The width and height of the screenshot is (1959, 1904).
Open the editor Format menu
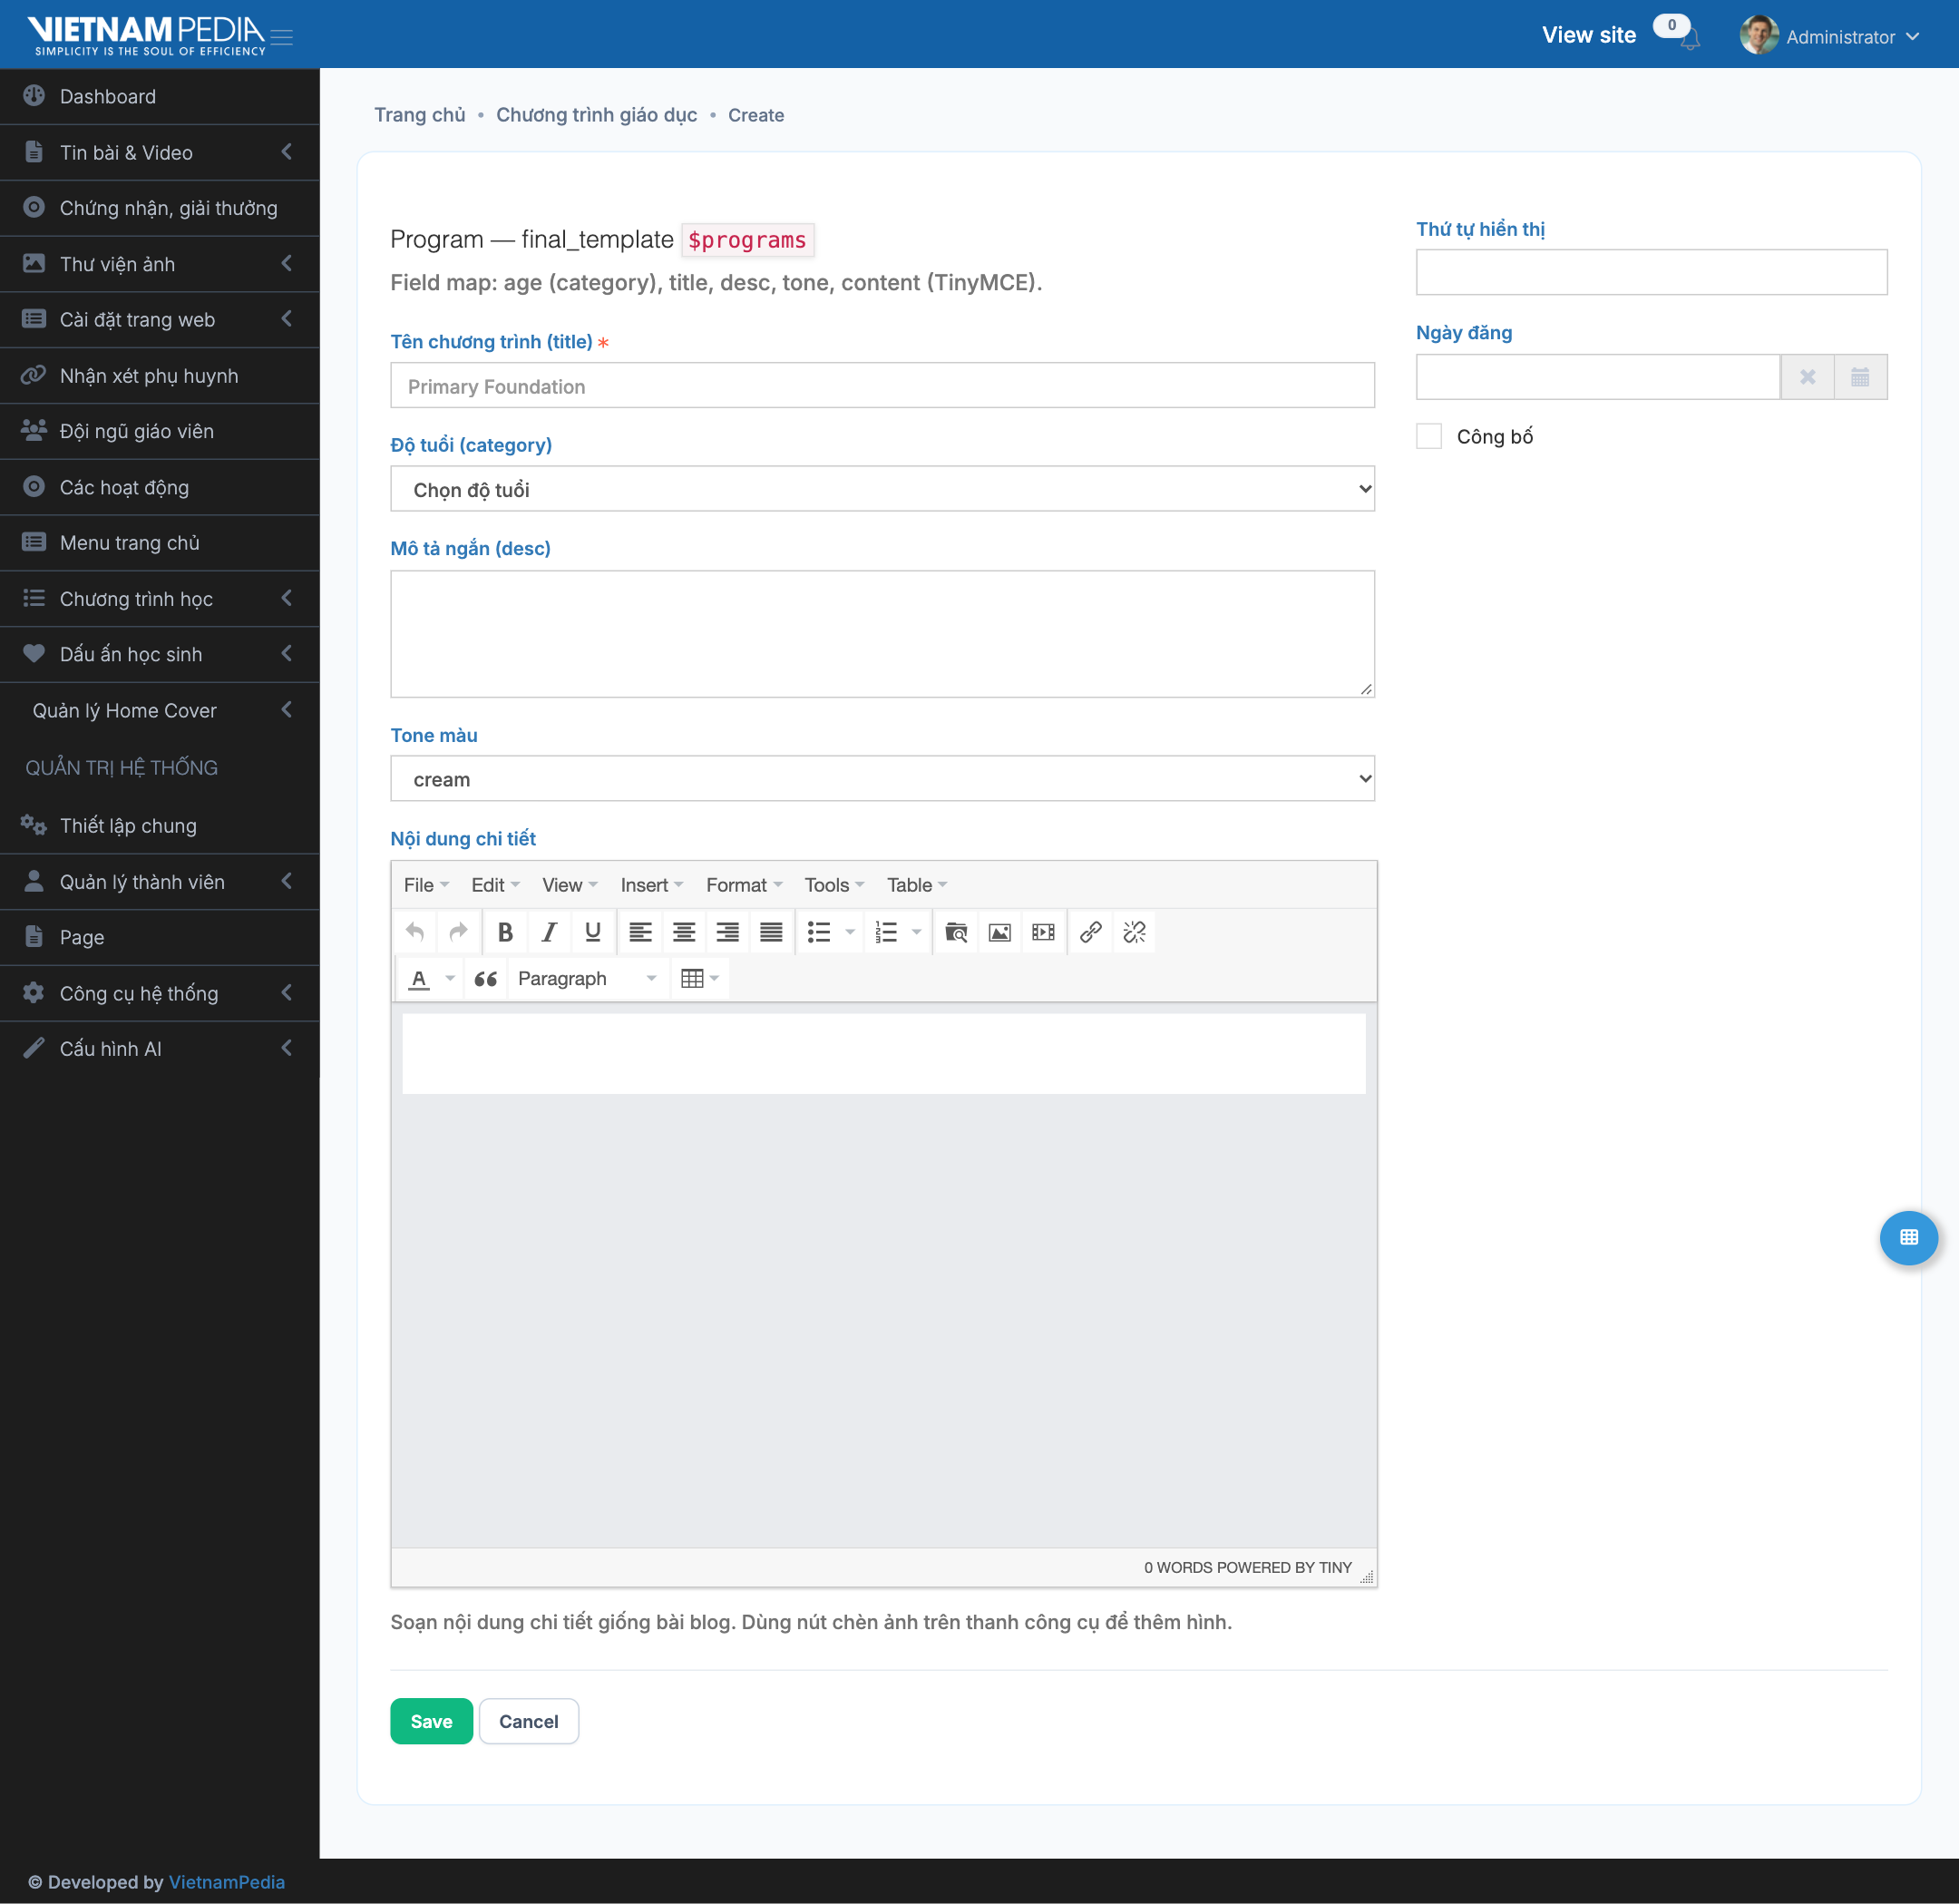744,885
